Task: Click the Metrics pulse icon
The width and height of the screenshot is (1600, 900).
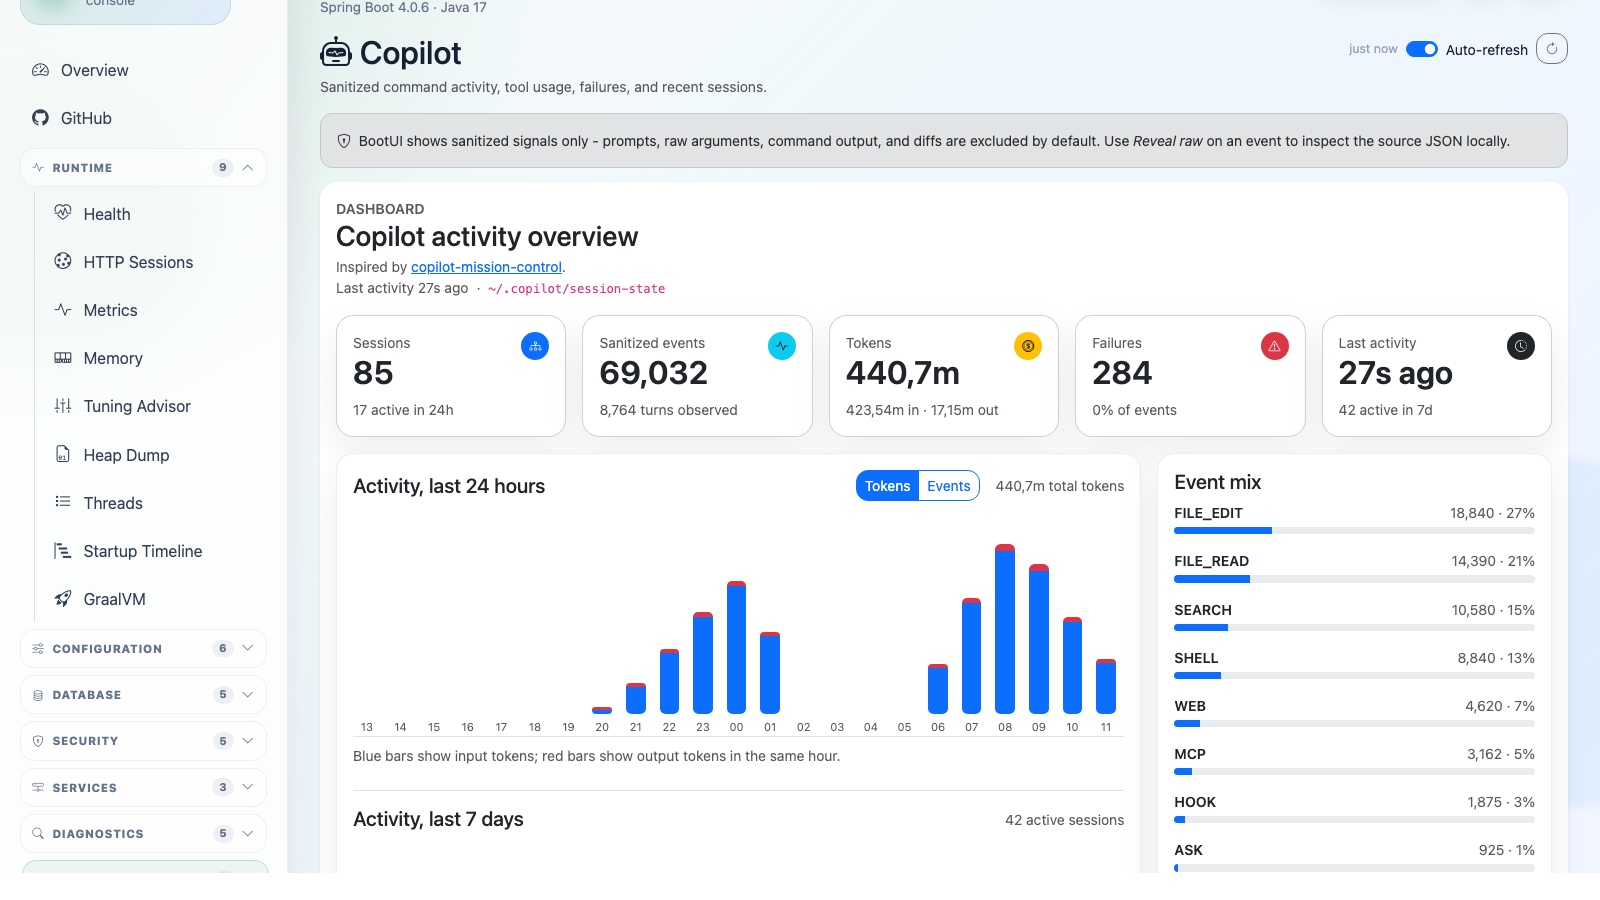Action: pyautogui.click(x=63, y=310)
